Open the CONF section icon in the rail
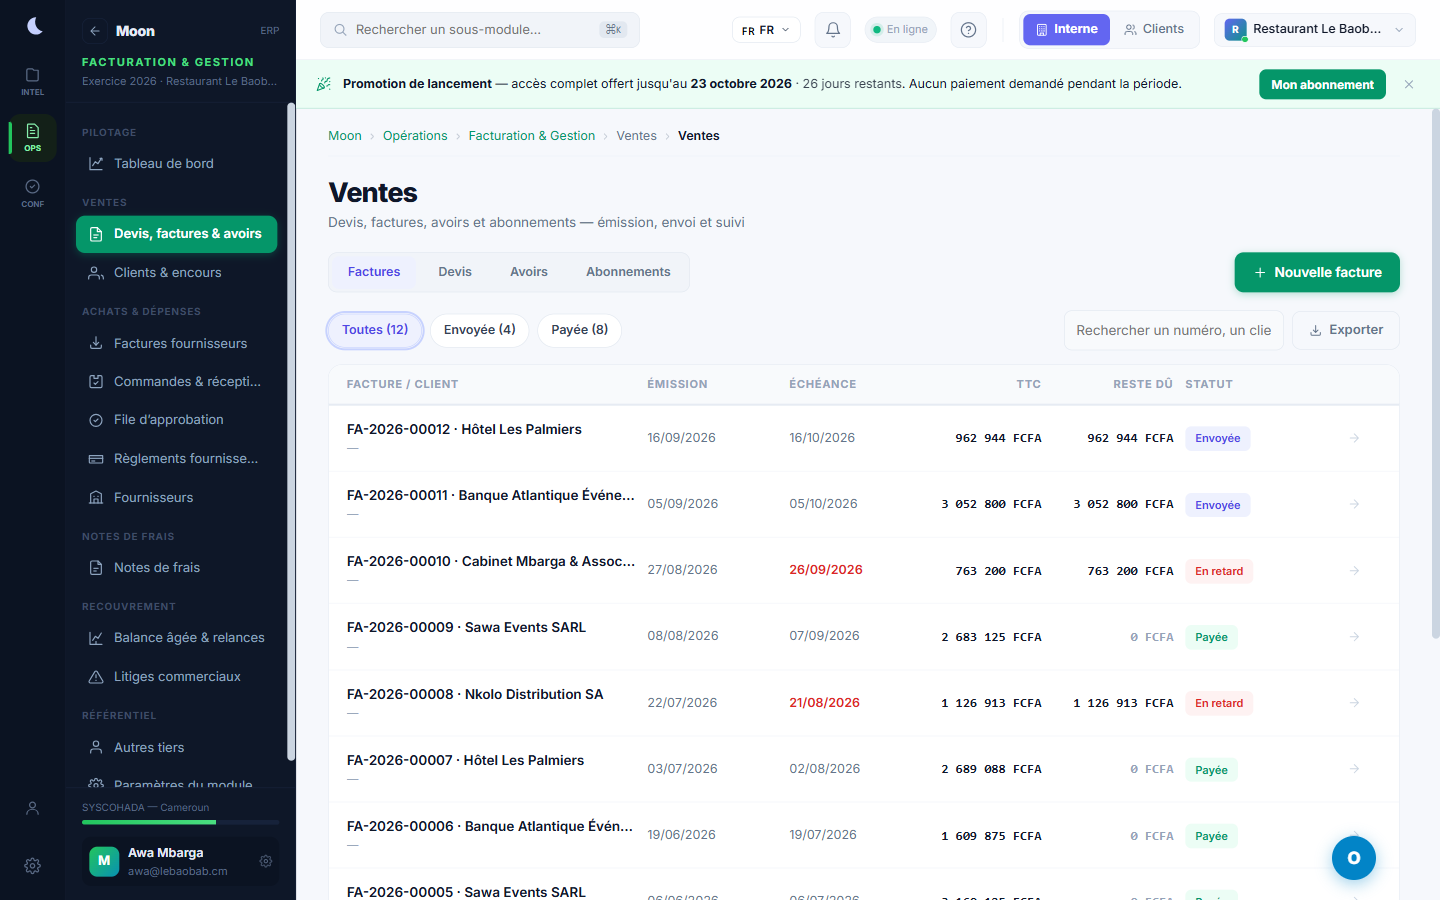 [33, 193]
